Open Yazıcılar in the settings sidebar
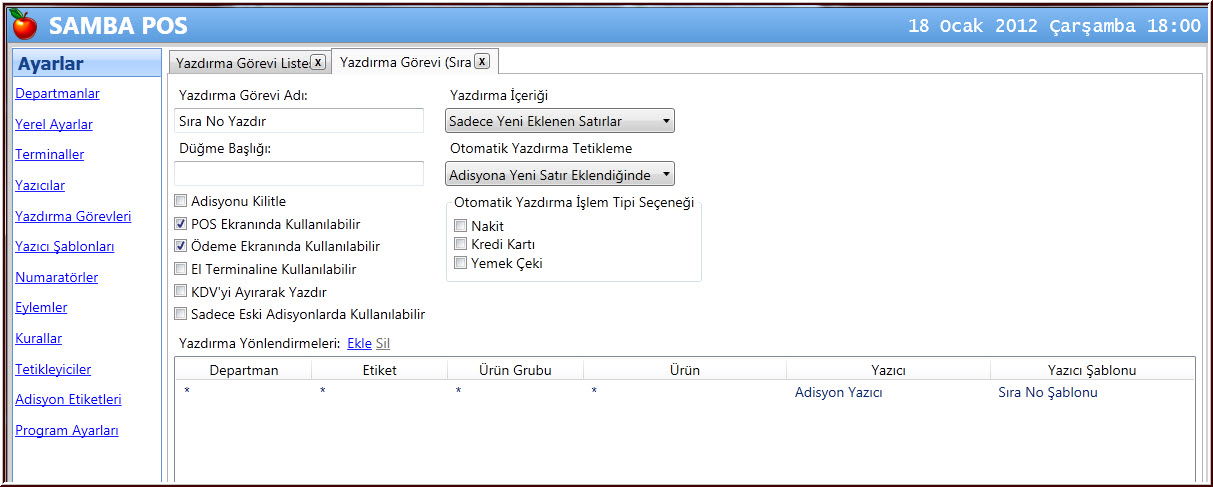 pos(40,185)
